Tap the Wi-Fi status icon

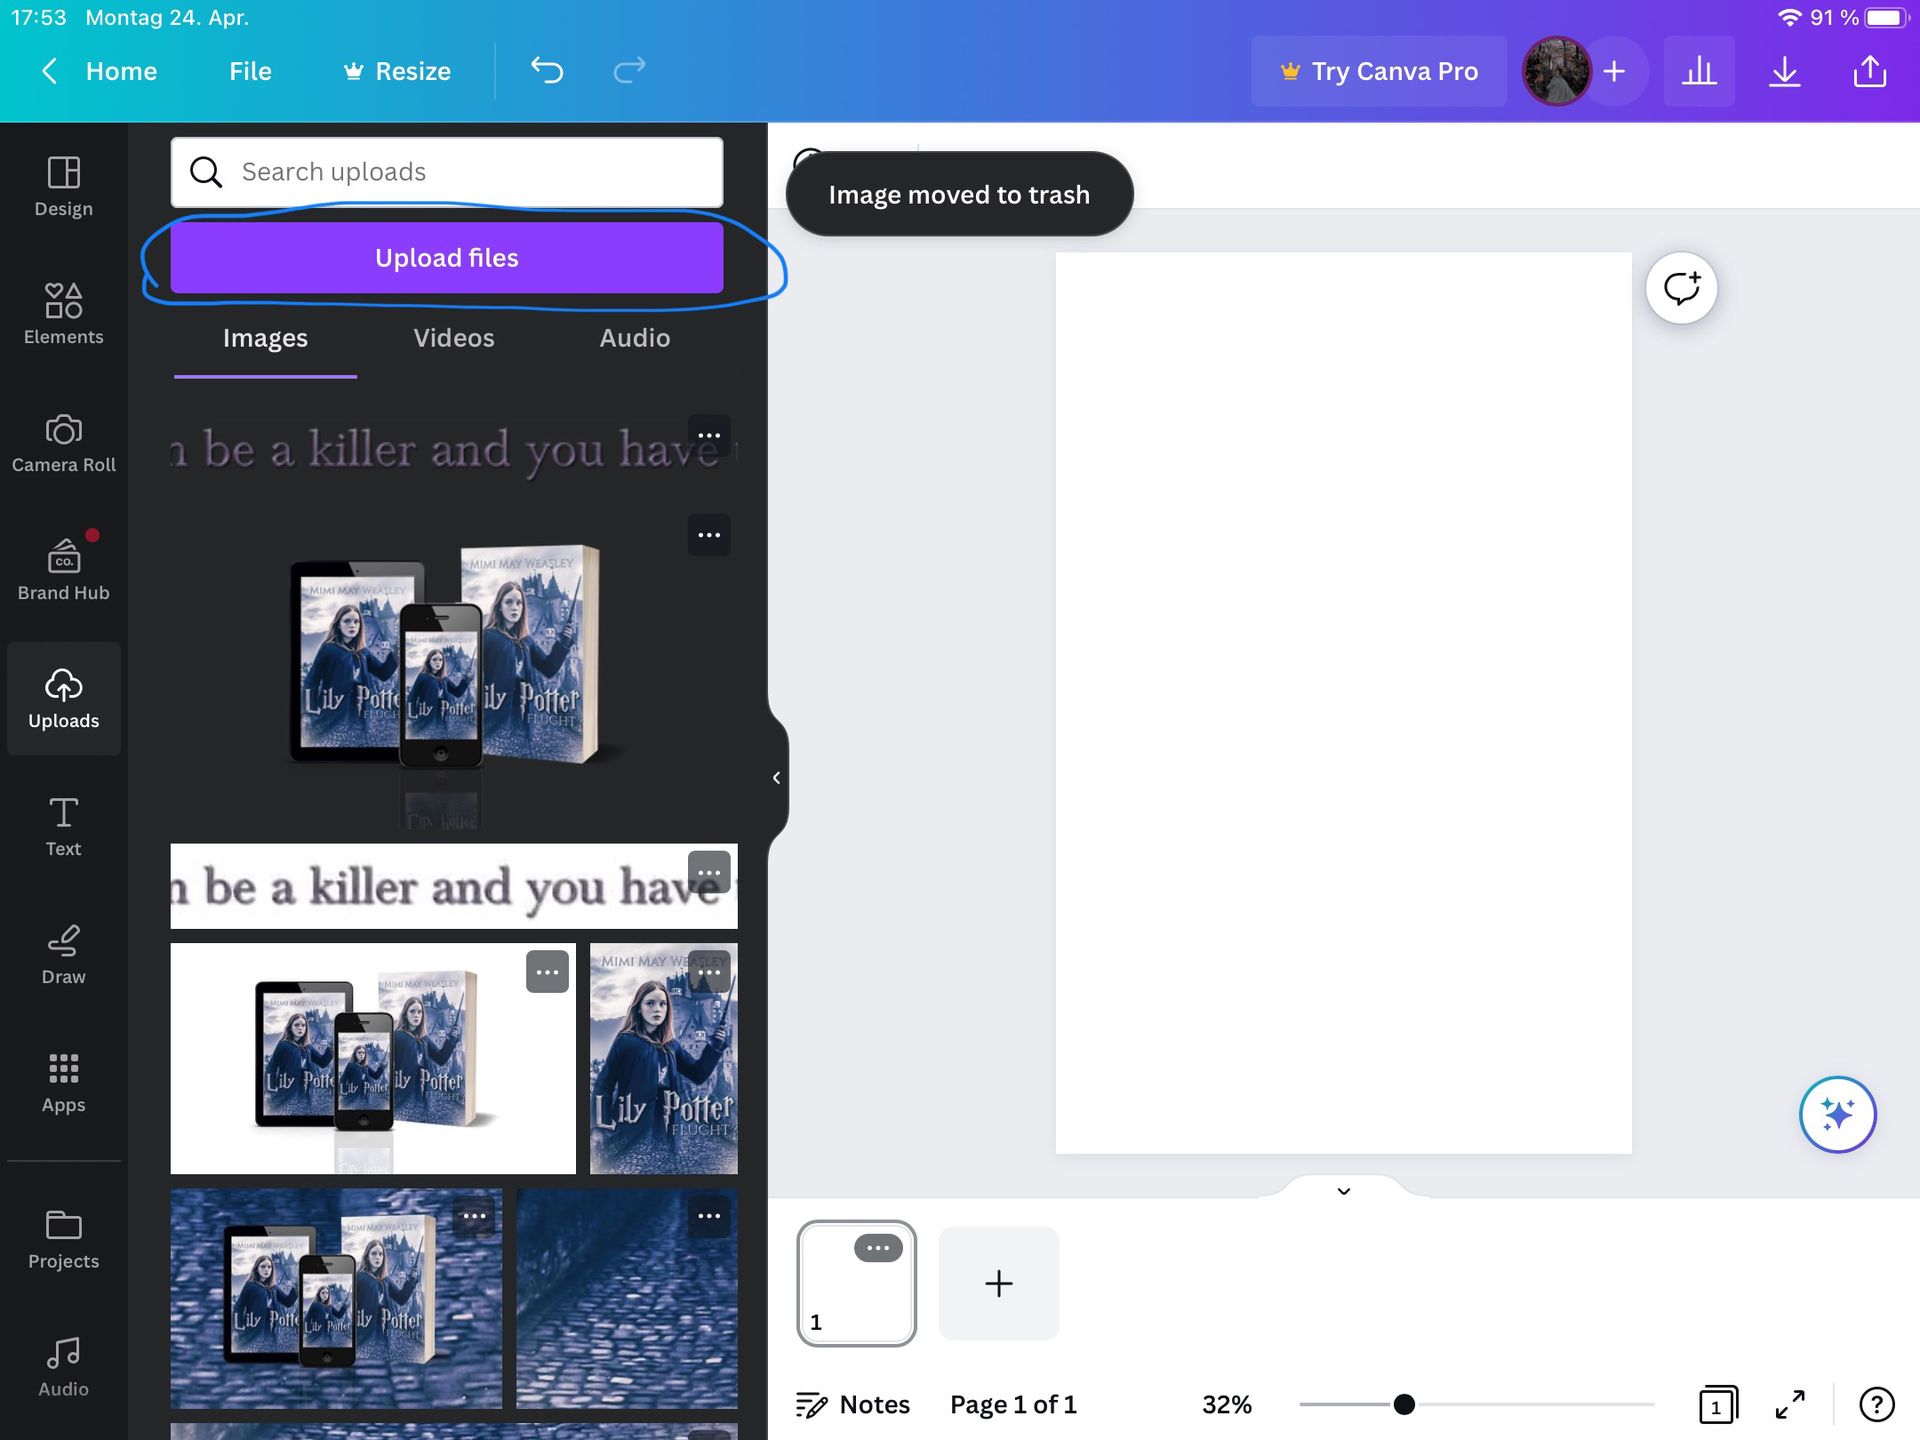pyautogui.click(x=1790, y=17)
